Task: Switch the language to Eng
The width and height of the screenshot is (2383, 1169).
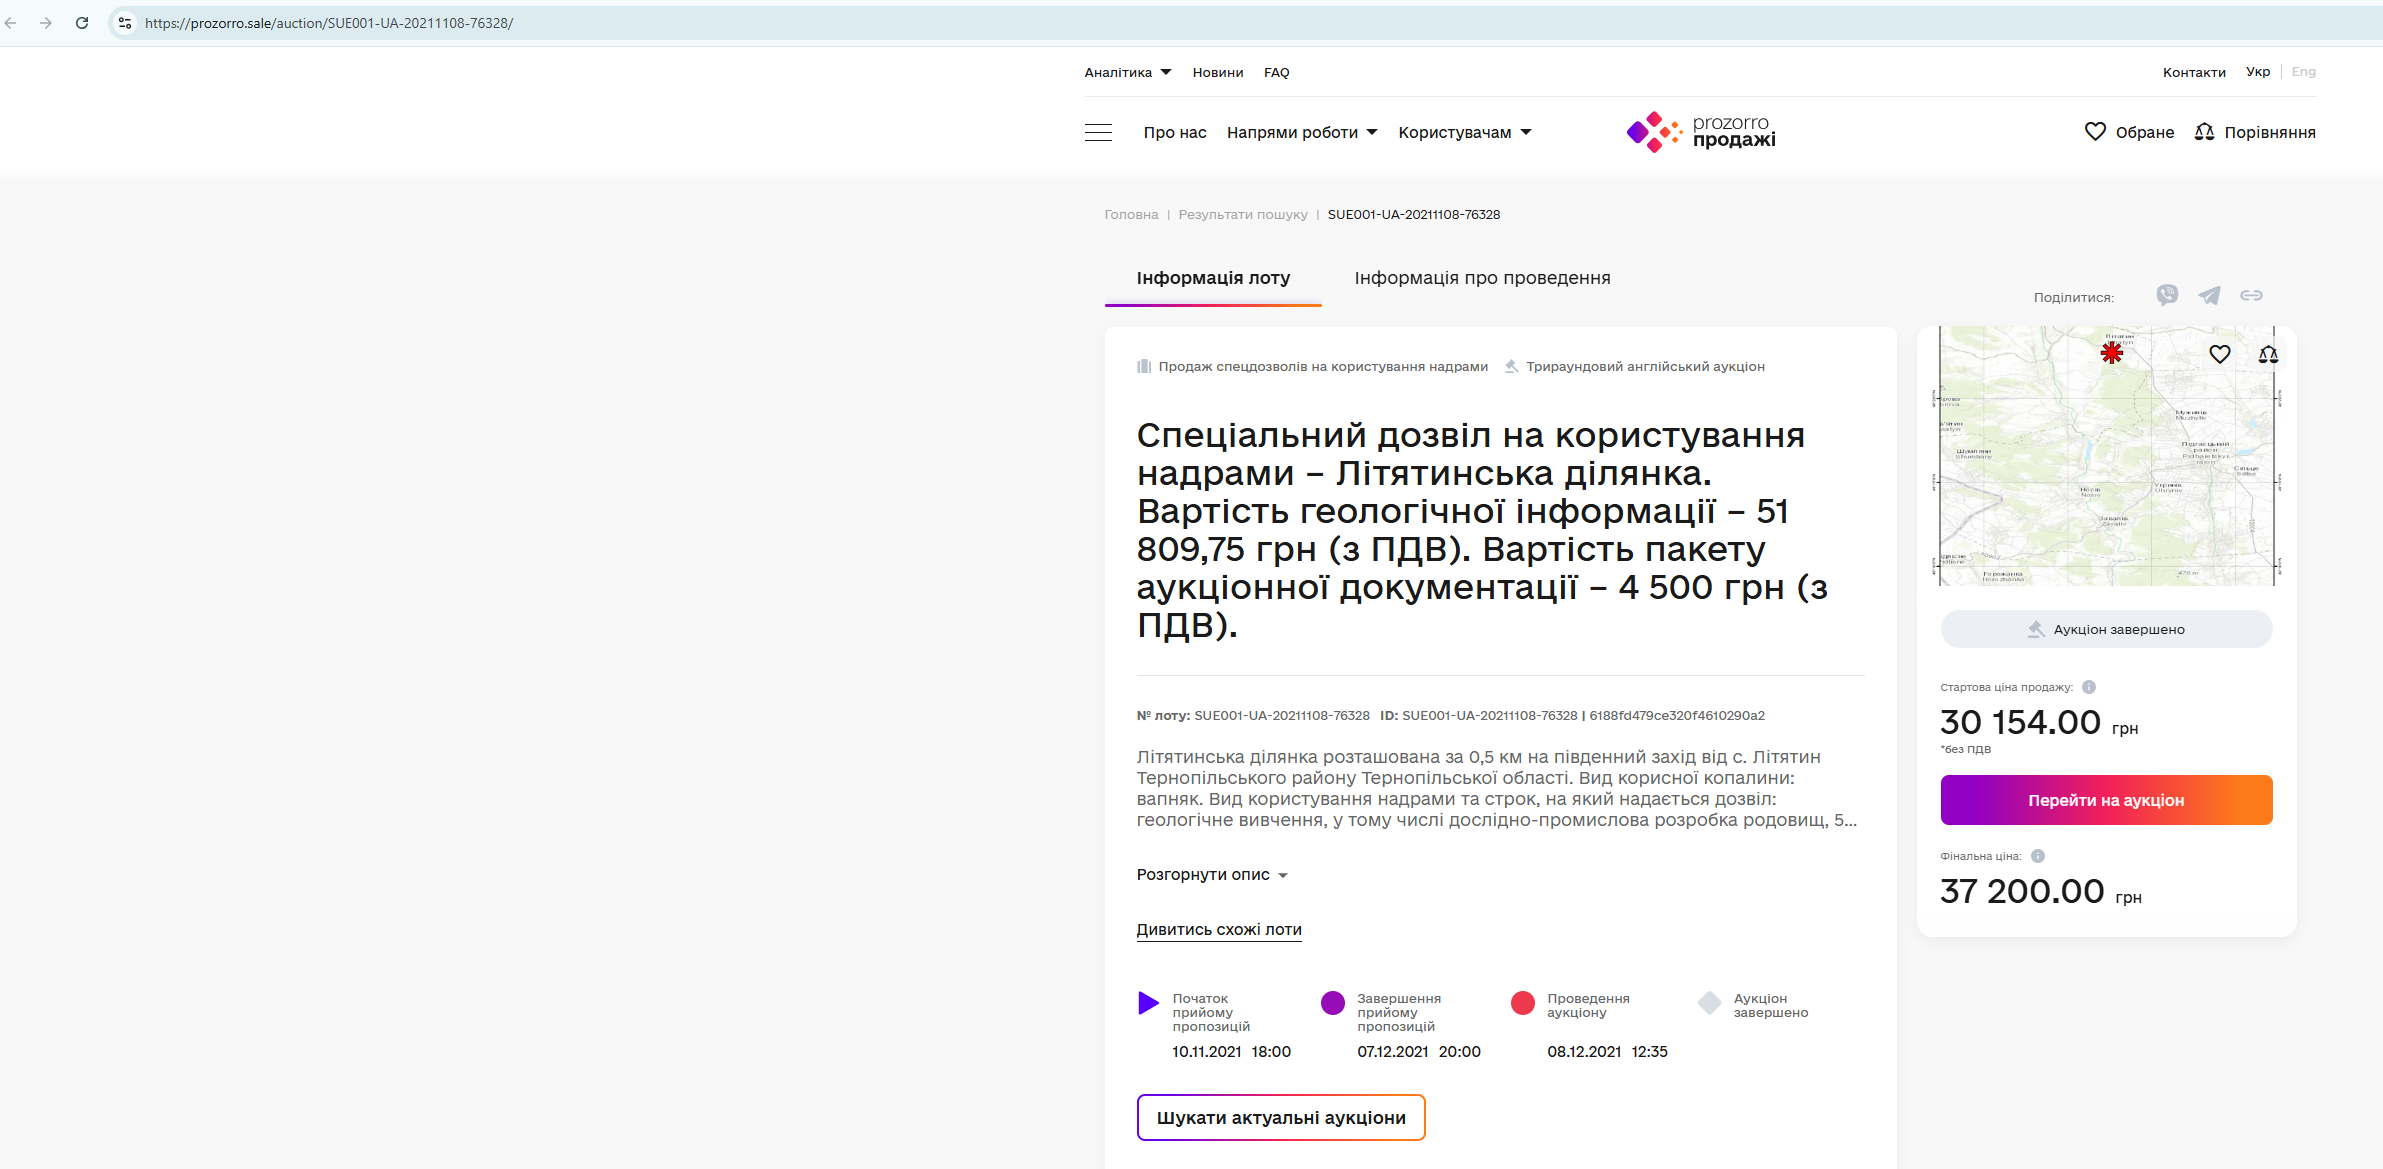Action: point(2303,72)
